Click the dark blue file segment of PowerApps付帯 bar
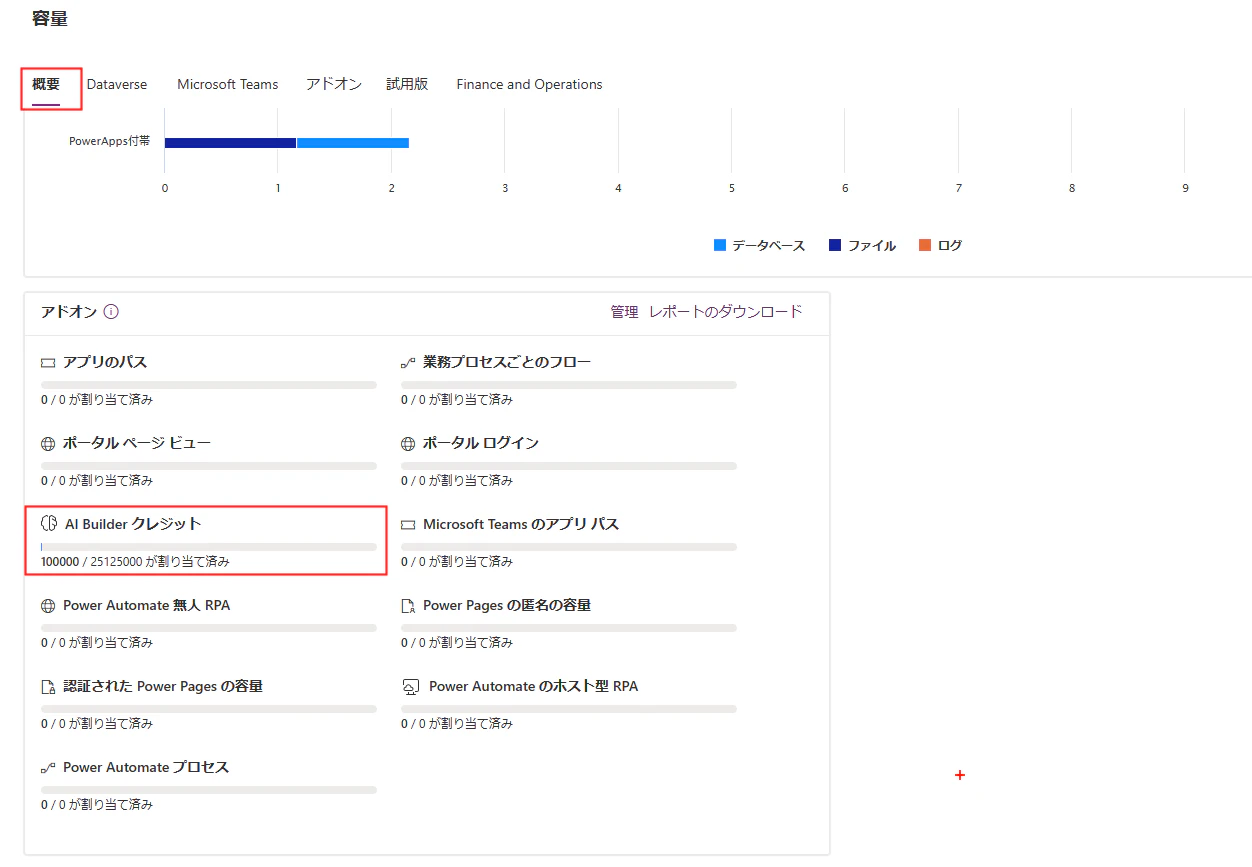 click(230, 143)
